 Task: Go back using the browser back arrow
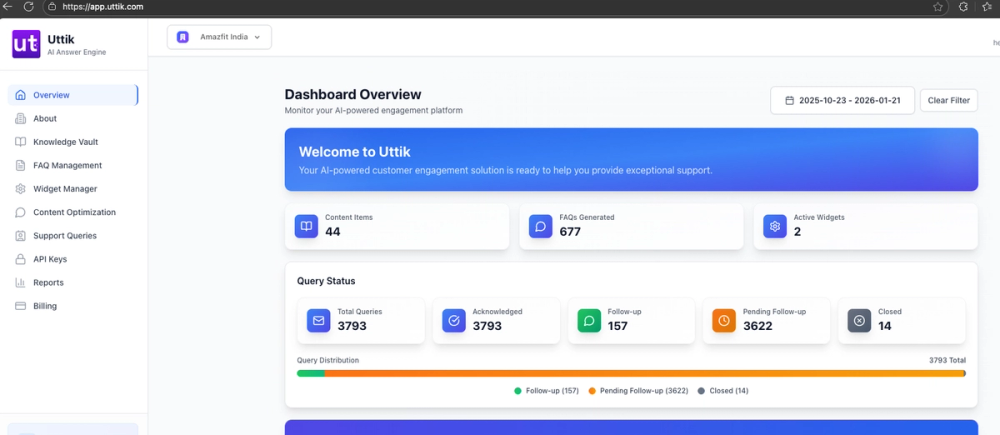[8, 6]
